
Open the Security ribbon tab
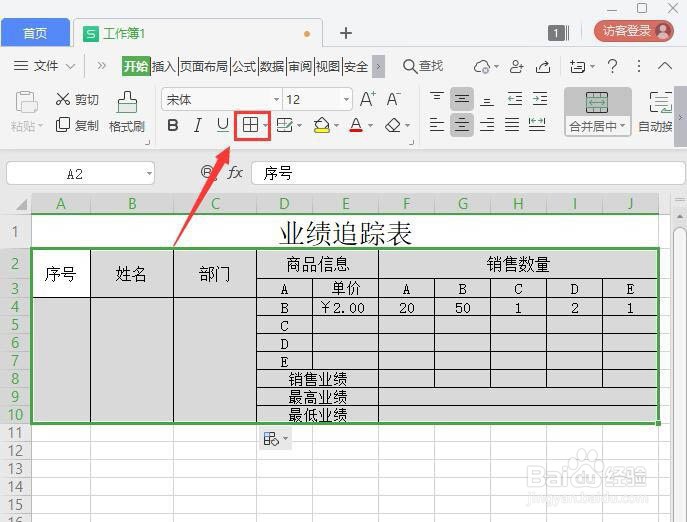click(x=356, y=66)
